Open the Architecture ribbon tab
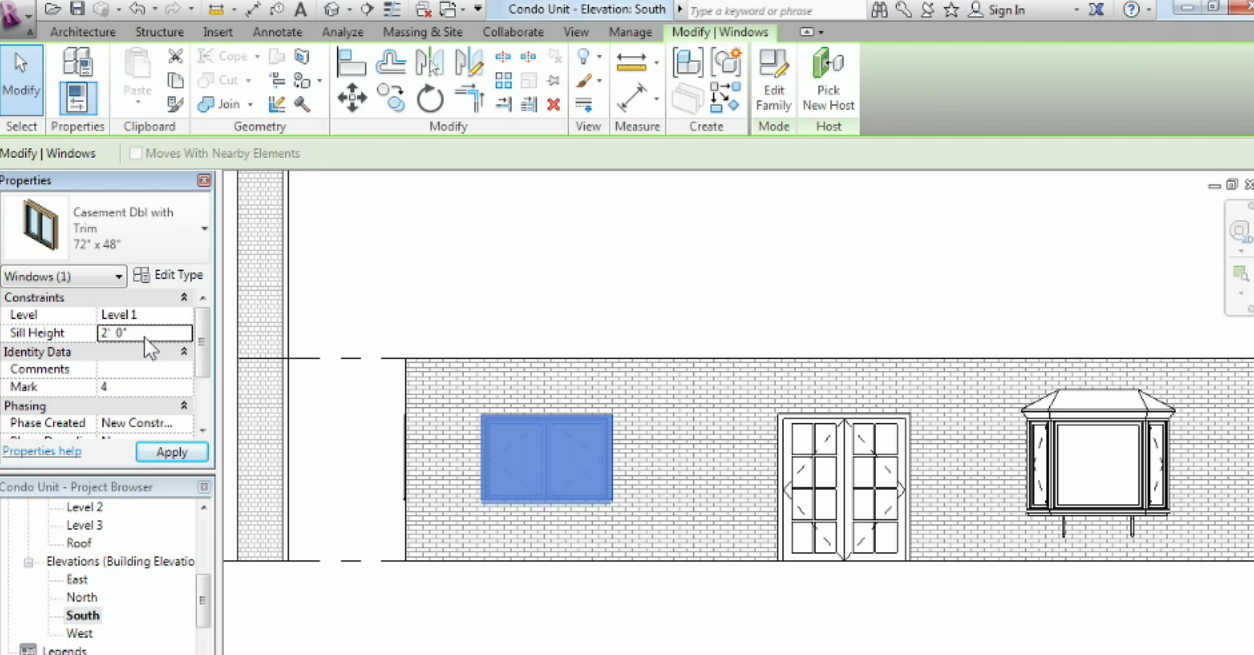 (83, 32)
